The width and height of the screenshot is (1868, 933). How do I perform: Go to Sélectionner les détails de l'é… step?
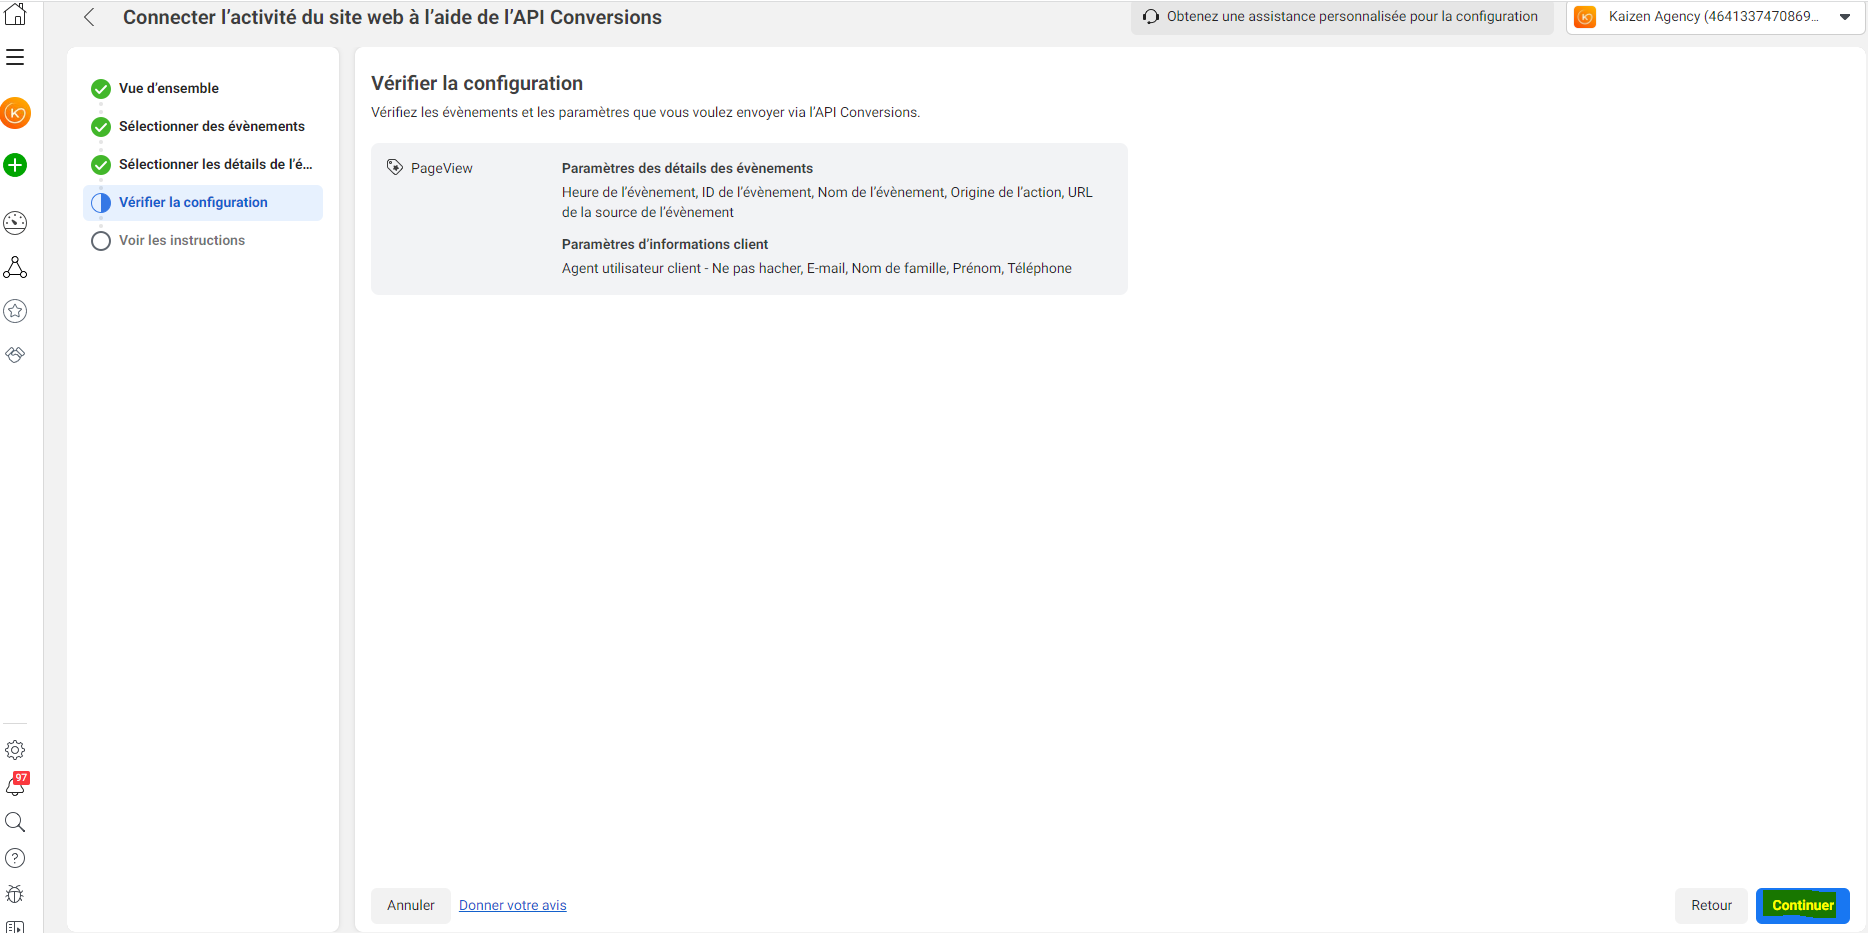point(203,164)
